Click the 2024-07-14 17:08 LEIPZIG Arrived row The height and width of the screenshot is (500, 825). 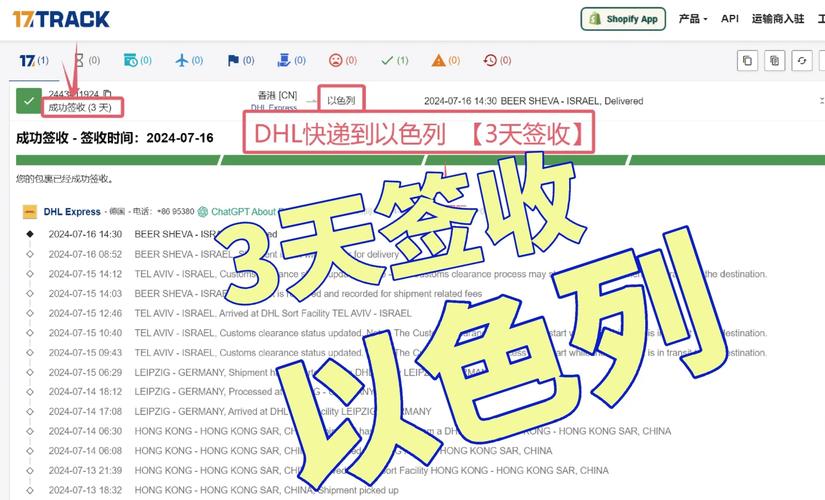click(240, 411)
